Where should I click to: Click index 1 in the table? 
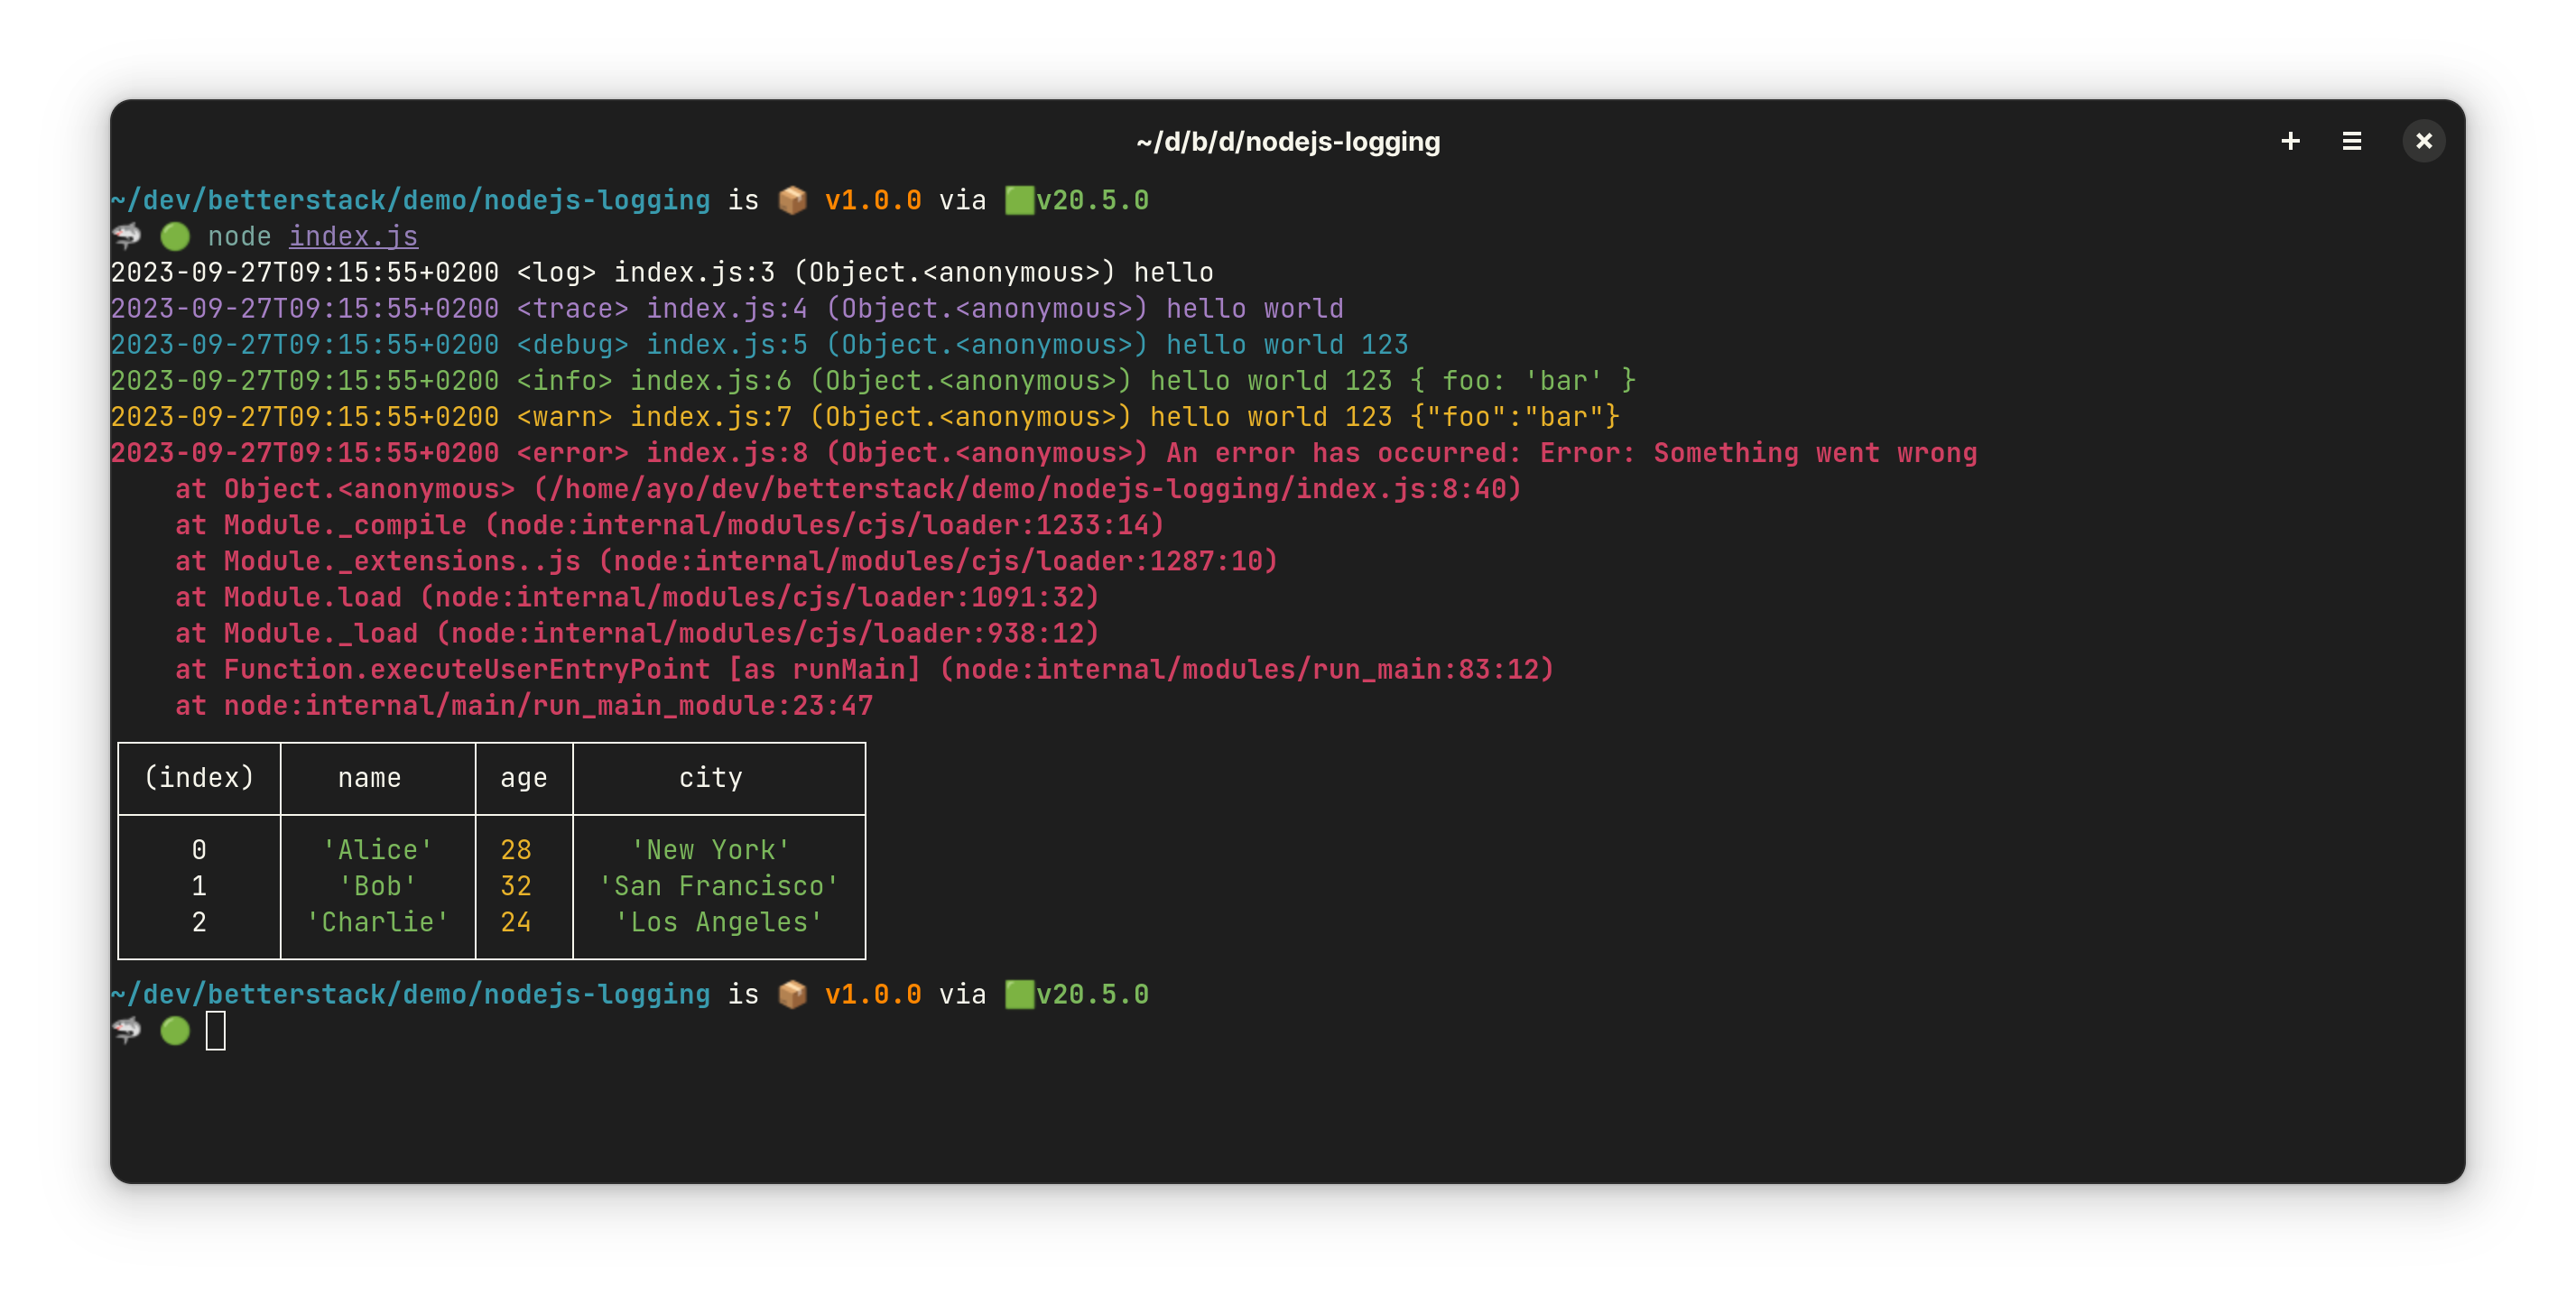pos(199,885)
